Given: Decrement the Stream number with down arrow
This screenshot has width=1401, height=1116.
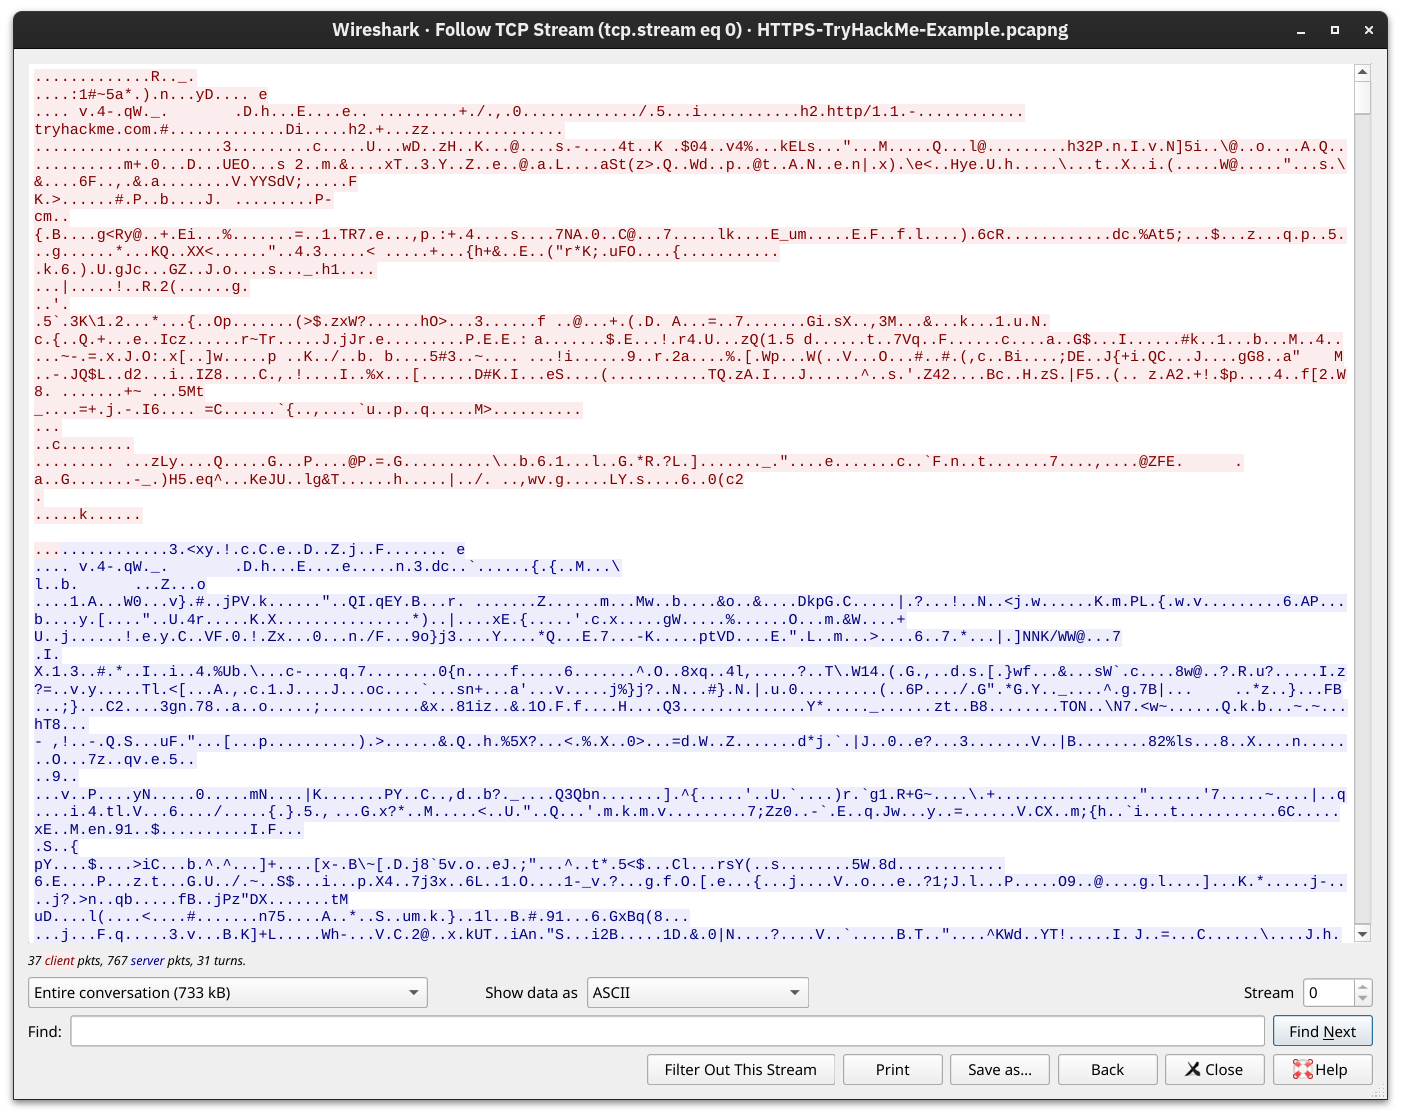Looking at the screenshot, I should coord(1362,999).
